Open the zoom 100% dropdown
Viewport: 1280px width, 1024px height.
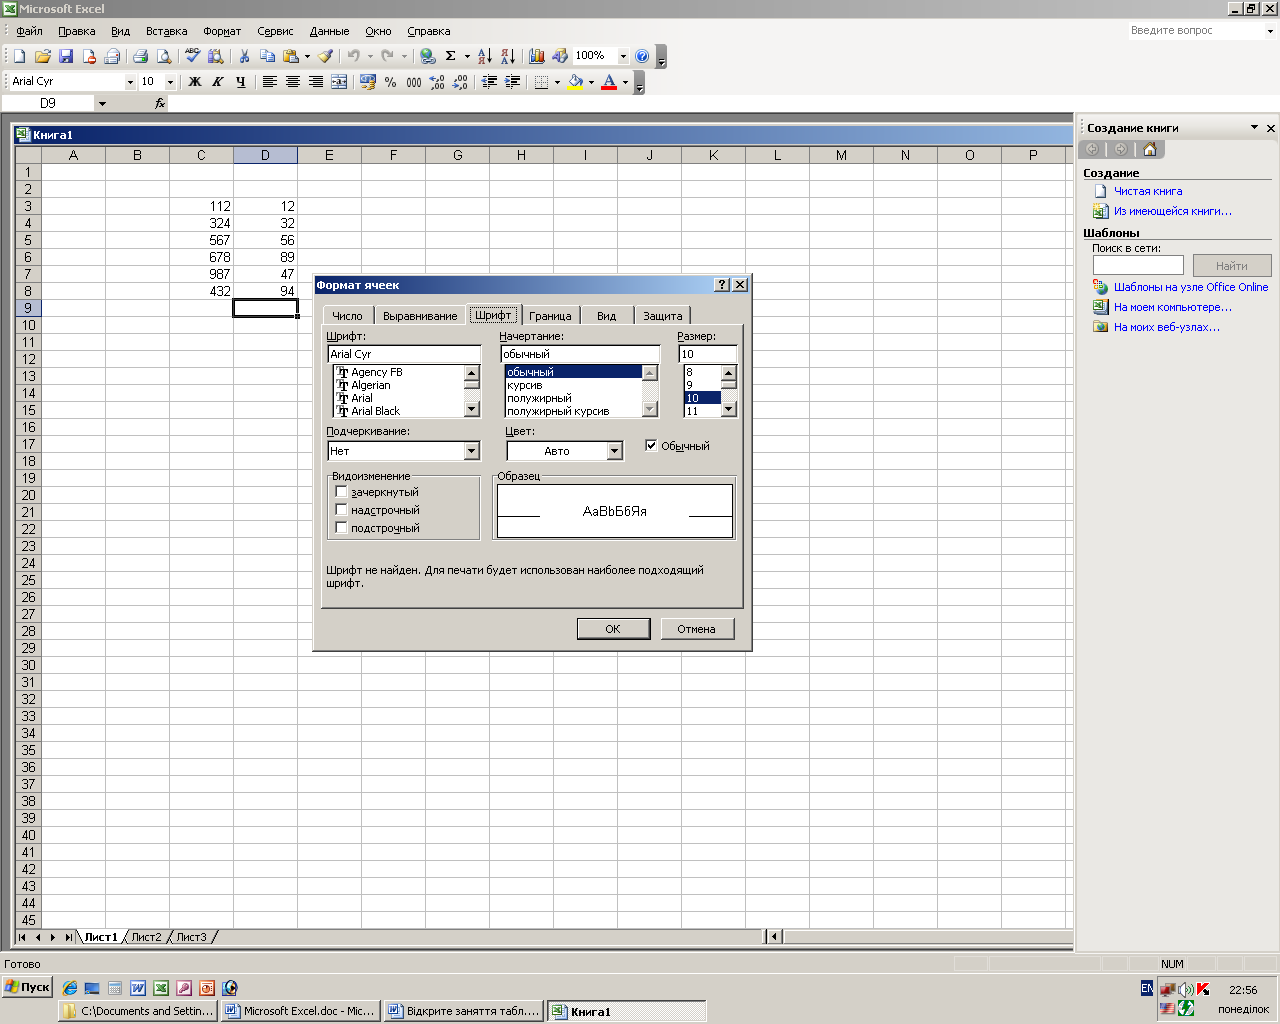pyautogui.click(x=623, y=56)
